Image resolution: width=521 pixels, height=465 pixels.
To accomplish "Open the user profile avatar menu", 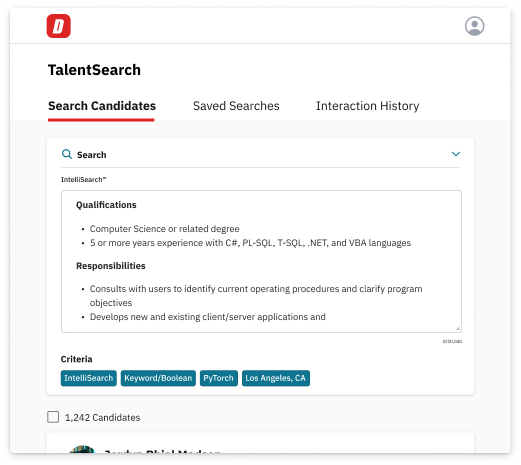I will coord(474,26).
